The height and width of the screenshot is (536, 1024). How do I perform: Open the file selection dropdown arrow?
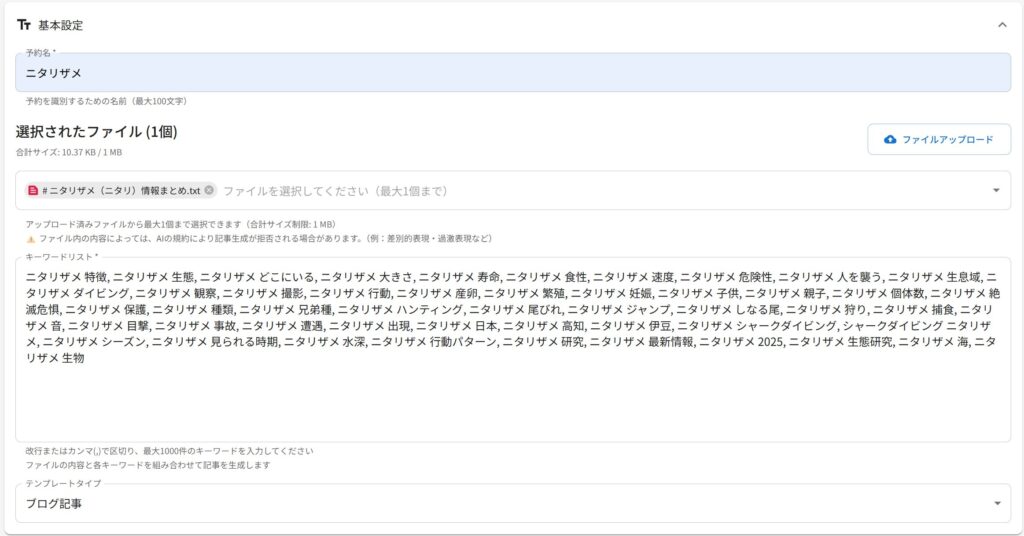click(x=996, y=190)
